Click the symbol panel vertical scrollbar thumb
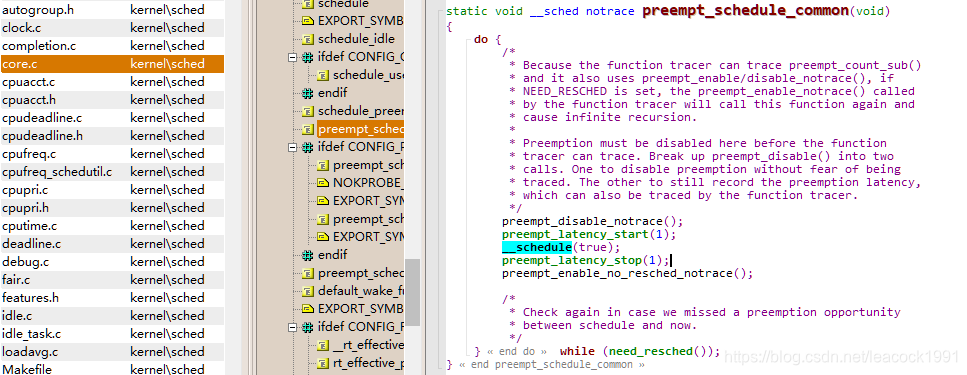 [x=412, y=292]
